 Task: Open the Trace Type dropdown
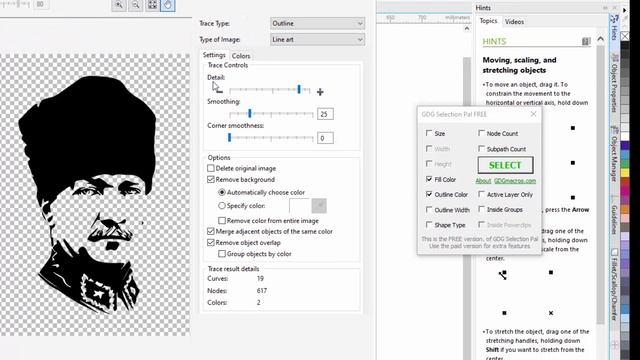coord(317,23)
